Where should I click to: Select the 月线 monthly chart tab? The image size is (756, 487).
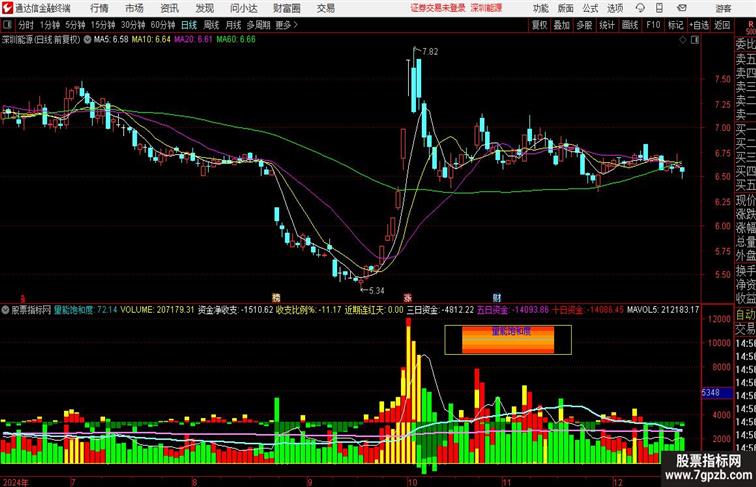click(x=233, y=25)
